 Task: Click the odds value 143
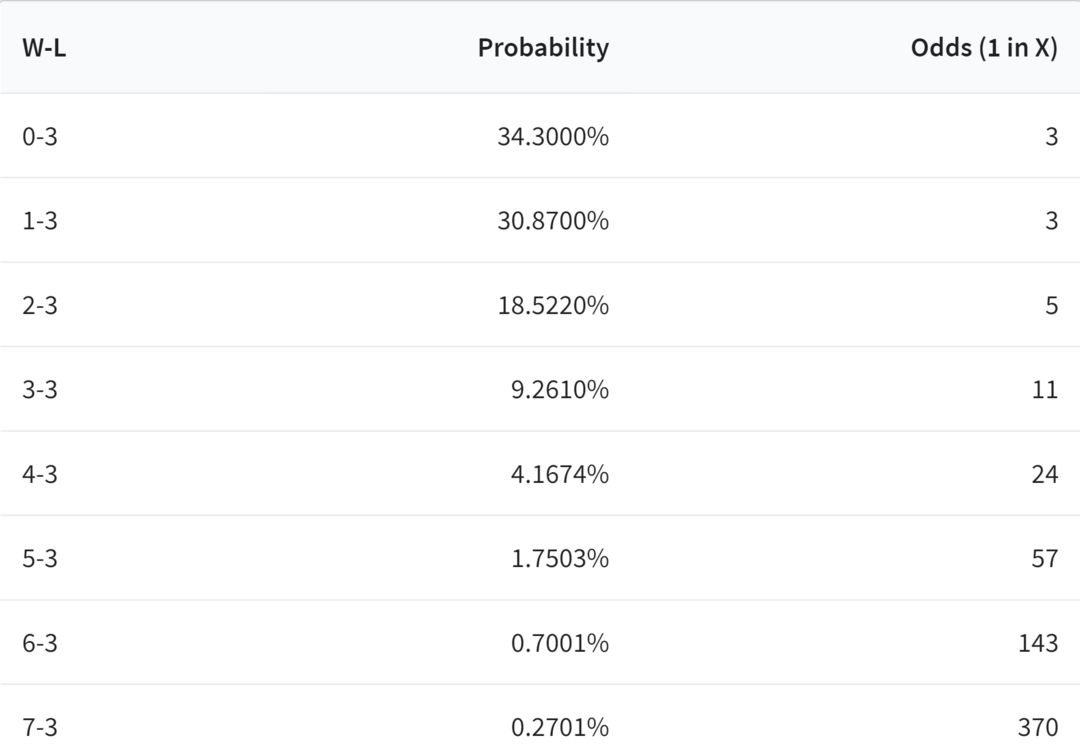point(1038,643)
